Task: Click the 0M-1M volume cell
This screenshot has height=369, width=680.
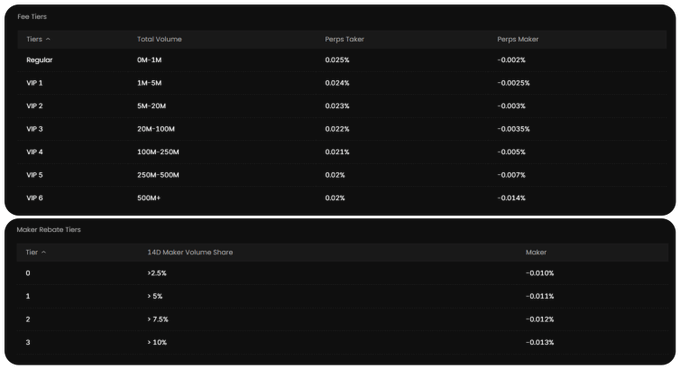Action: [149, 60]
